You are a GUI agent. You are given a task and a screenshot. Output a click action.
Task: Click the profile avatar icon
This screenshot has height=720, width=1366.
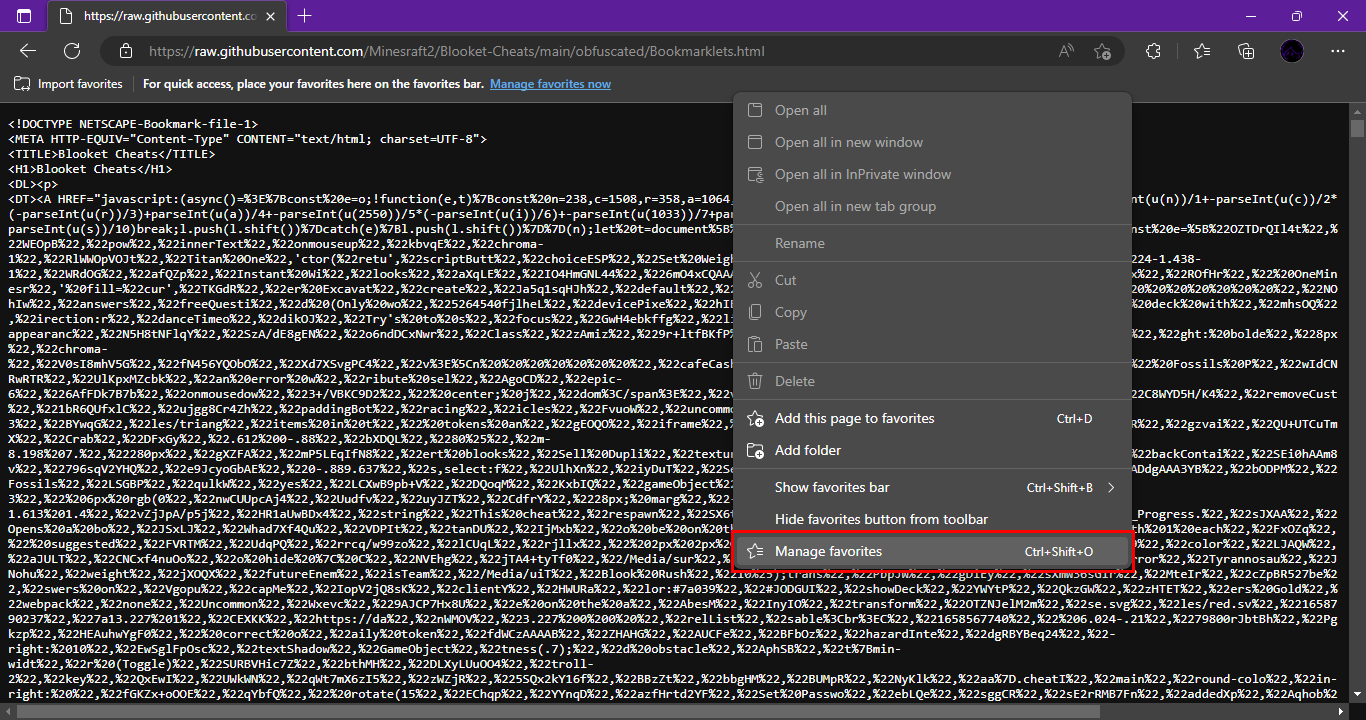pyautogui.click(x=1292, y=51)
